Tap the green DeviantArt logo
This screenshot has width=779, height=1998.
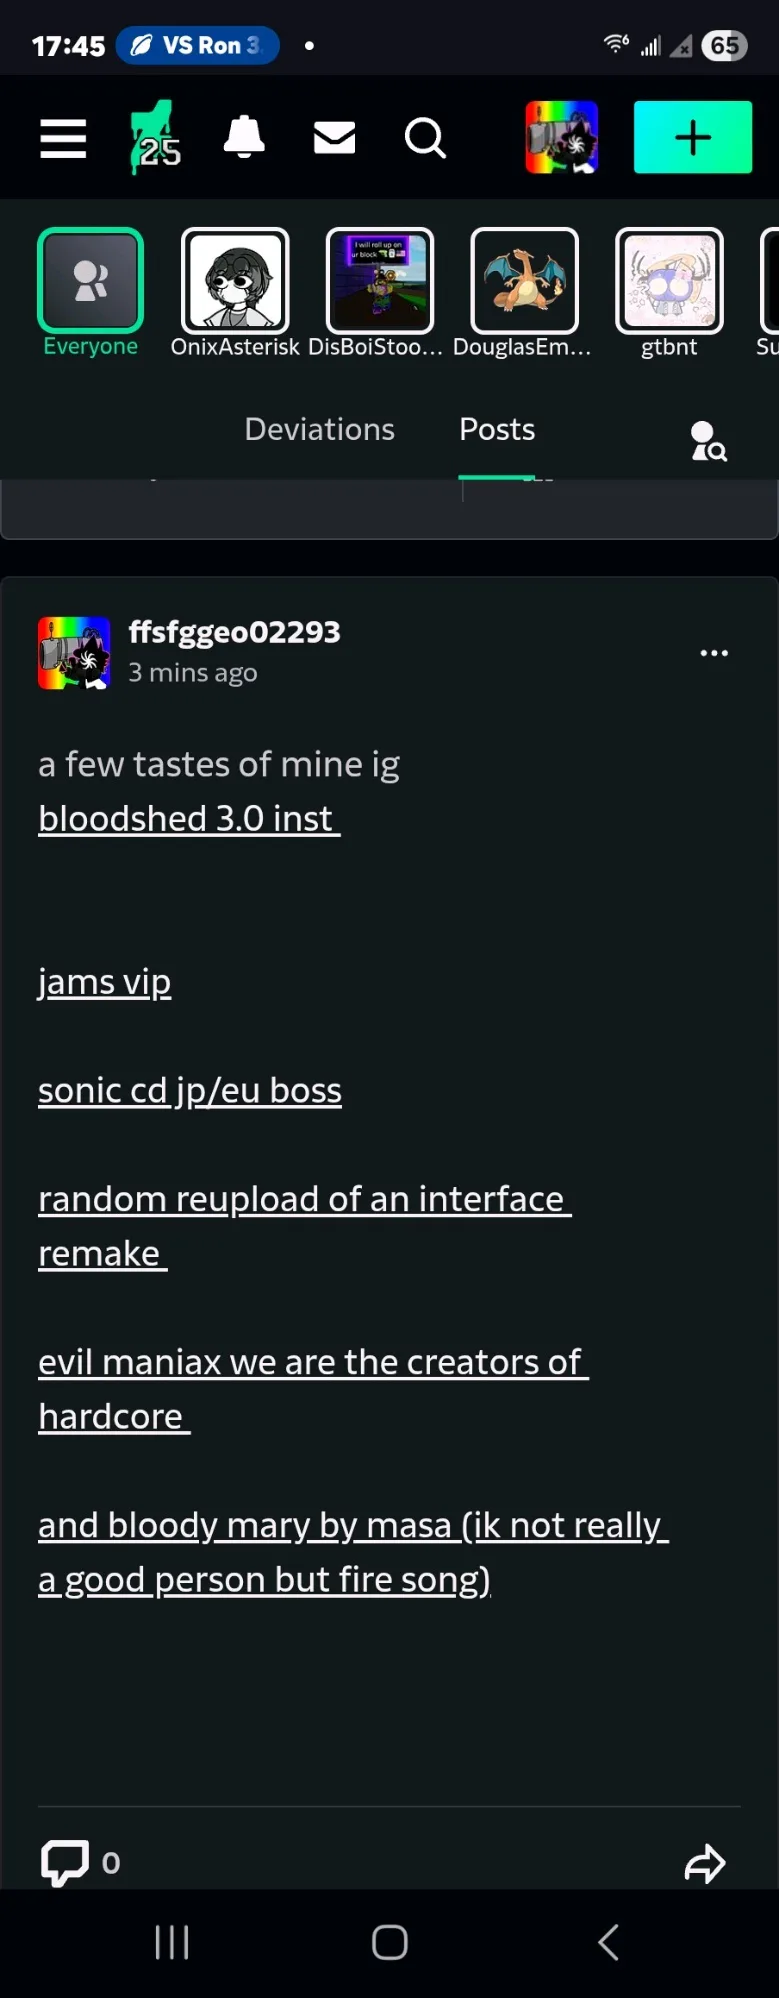click(x=153, y=139)
